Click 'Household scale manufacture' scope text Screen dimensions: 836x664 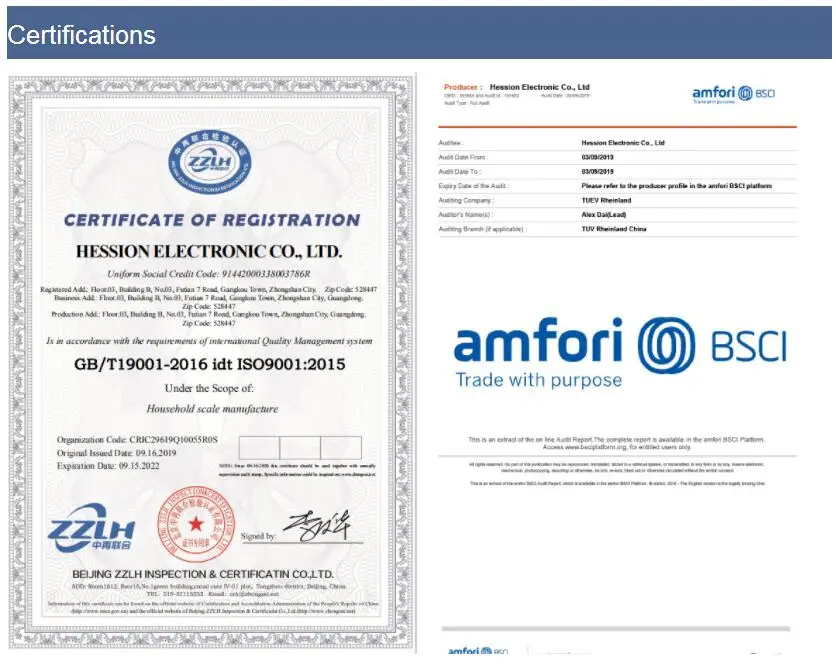[x=212, y=409]
